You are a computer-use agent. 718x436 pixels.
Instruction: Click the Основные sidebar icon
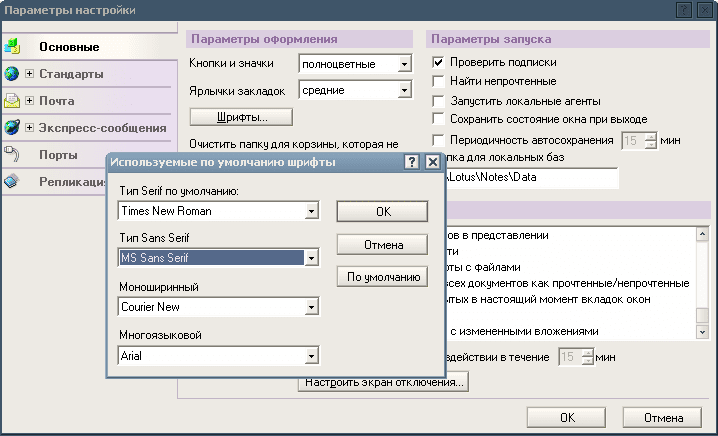12,46
